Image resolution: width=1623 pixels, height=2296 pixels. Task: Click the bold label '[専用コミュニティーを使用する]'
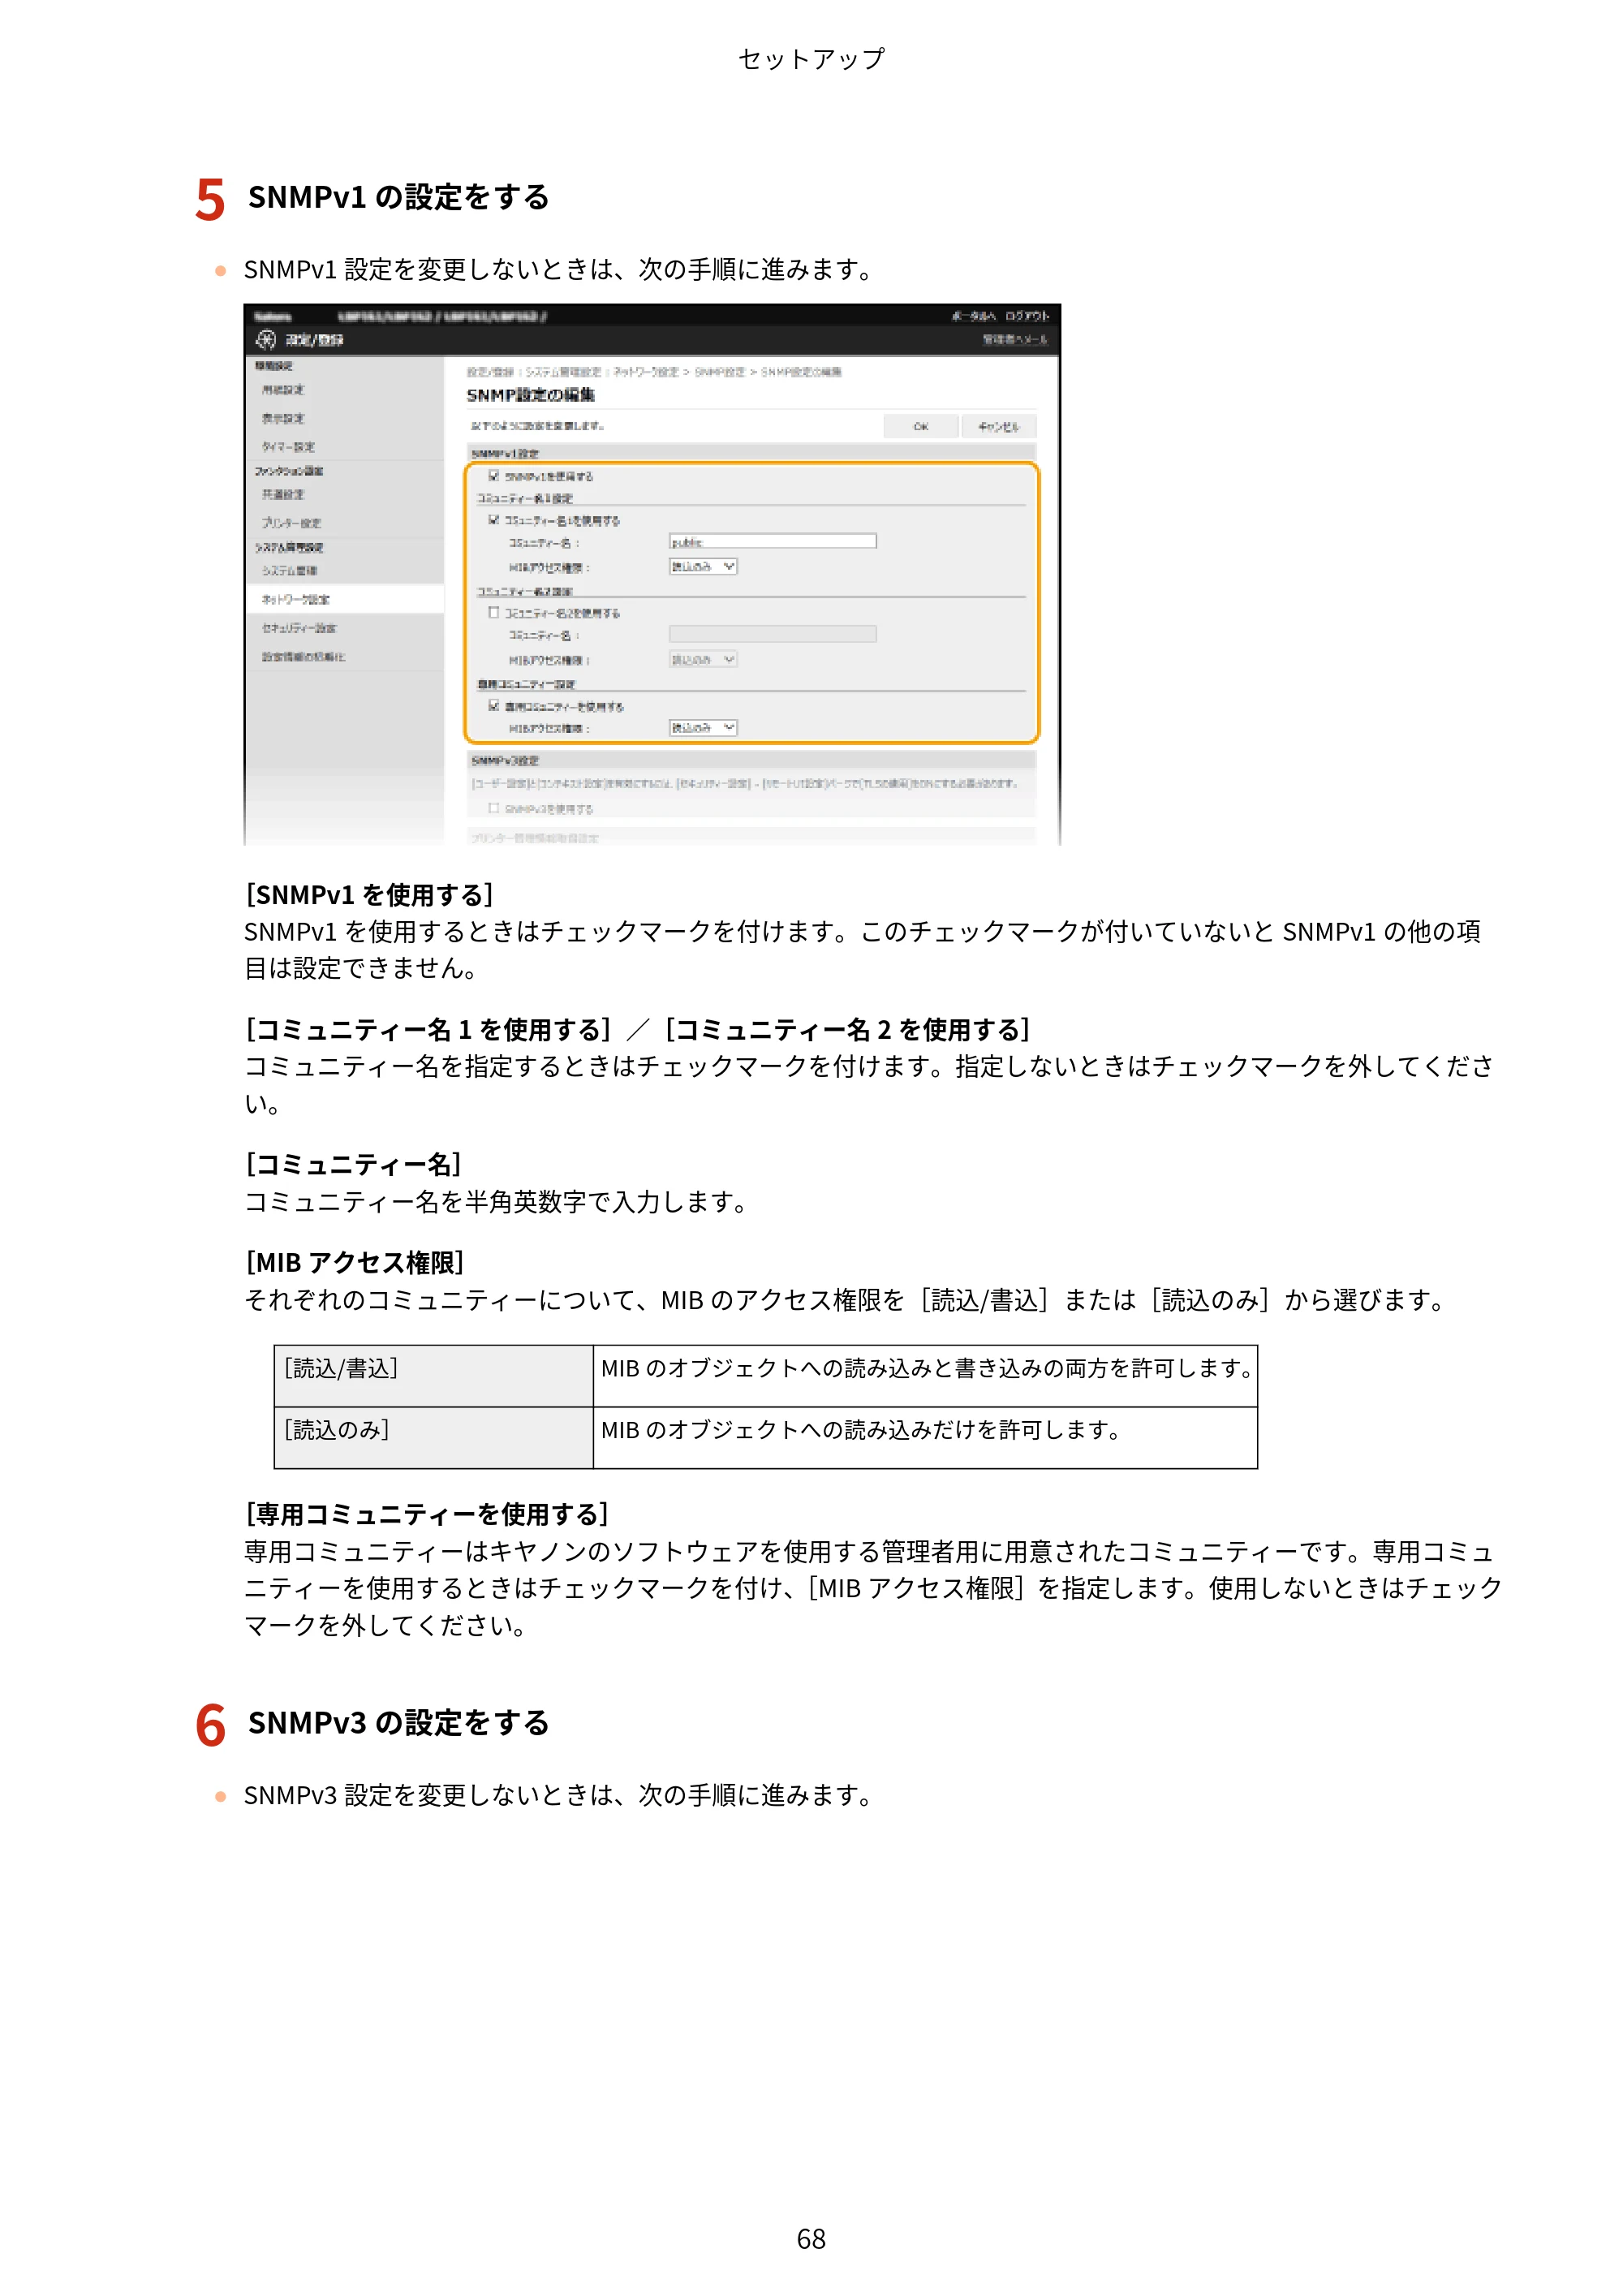[427, 1514]
